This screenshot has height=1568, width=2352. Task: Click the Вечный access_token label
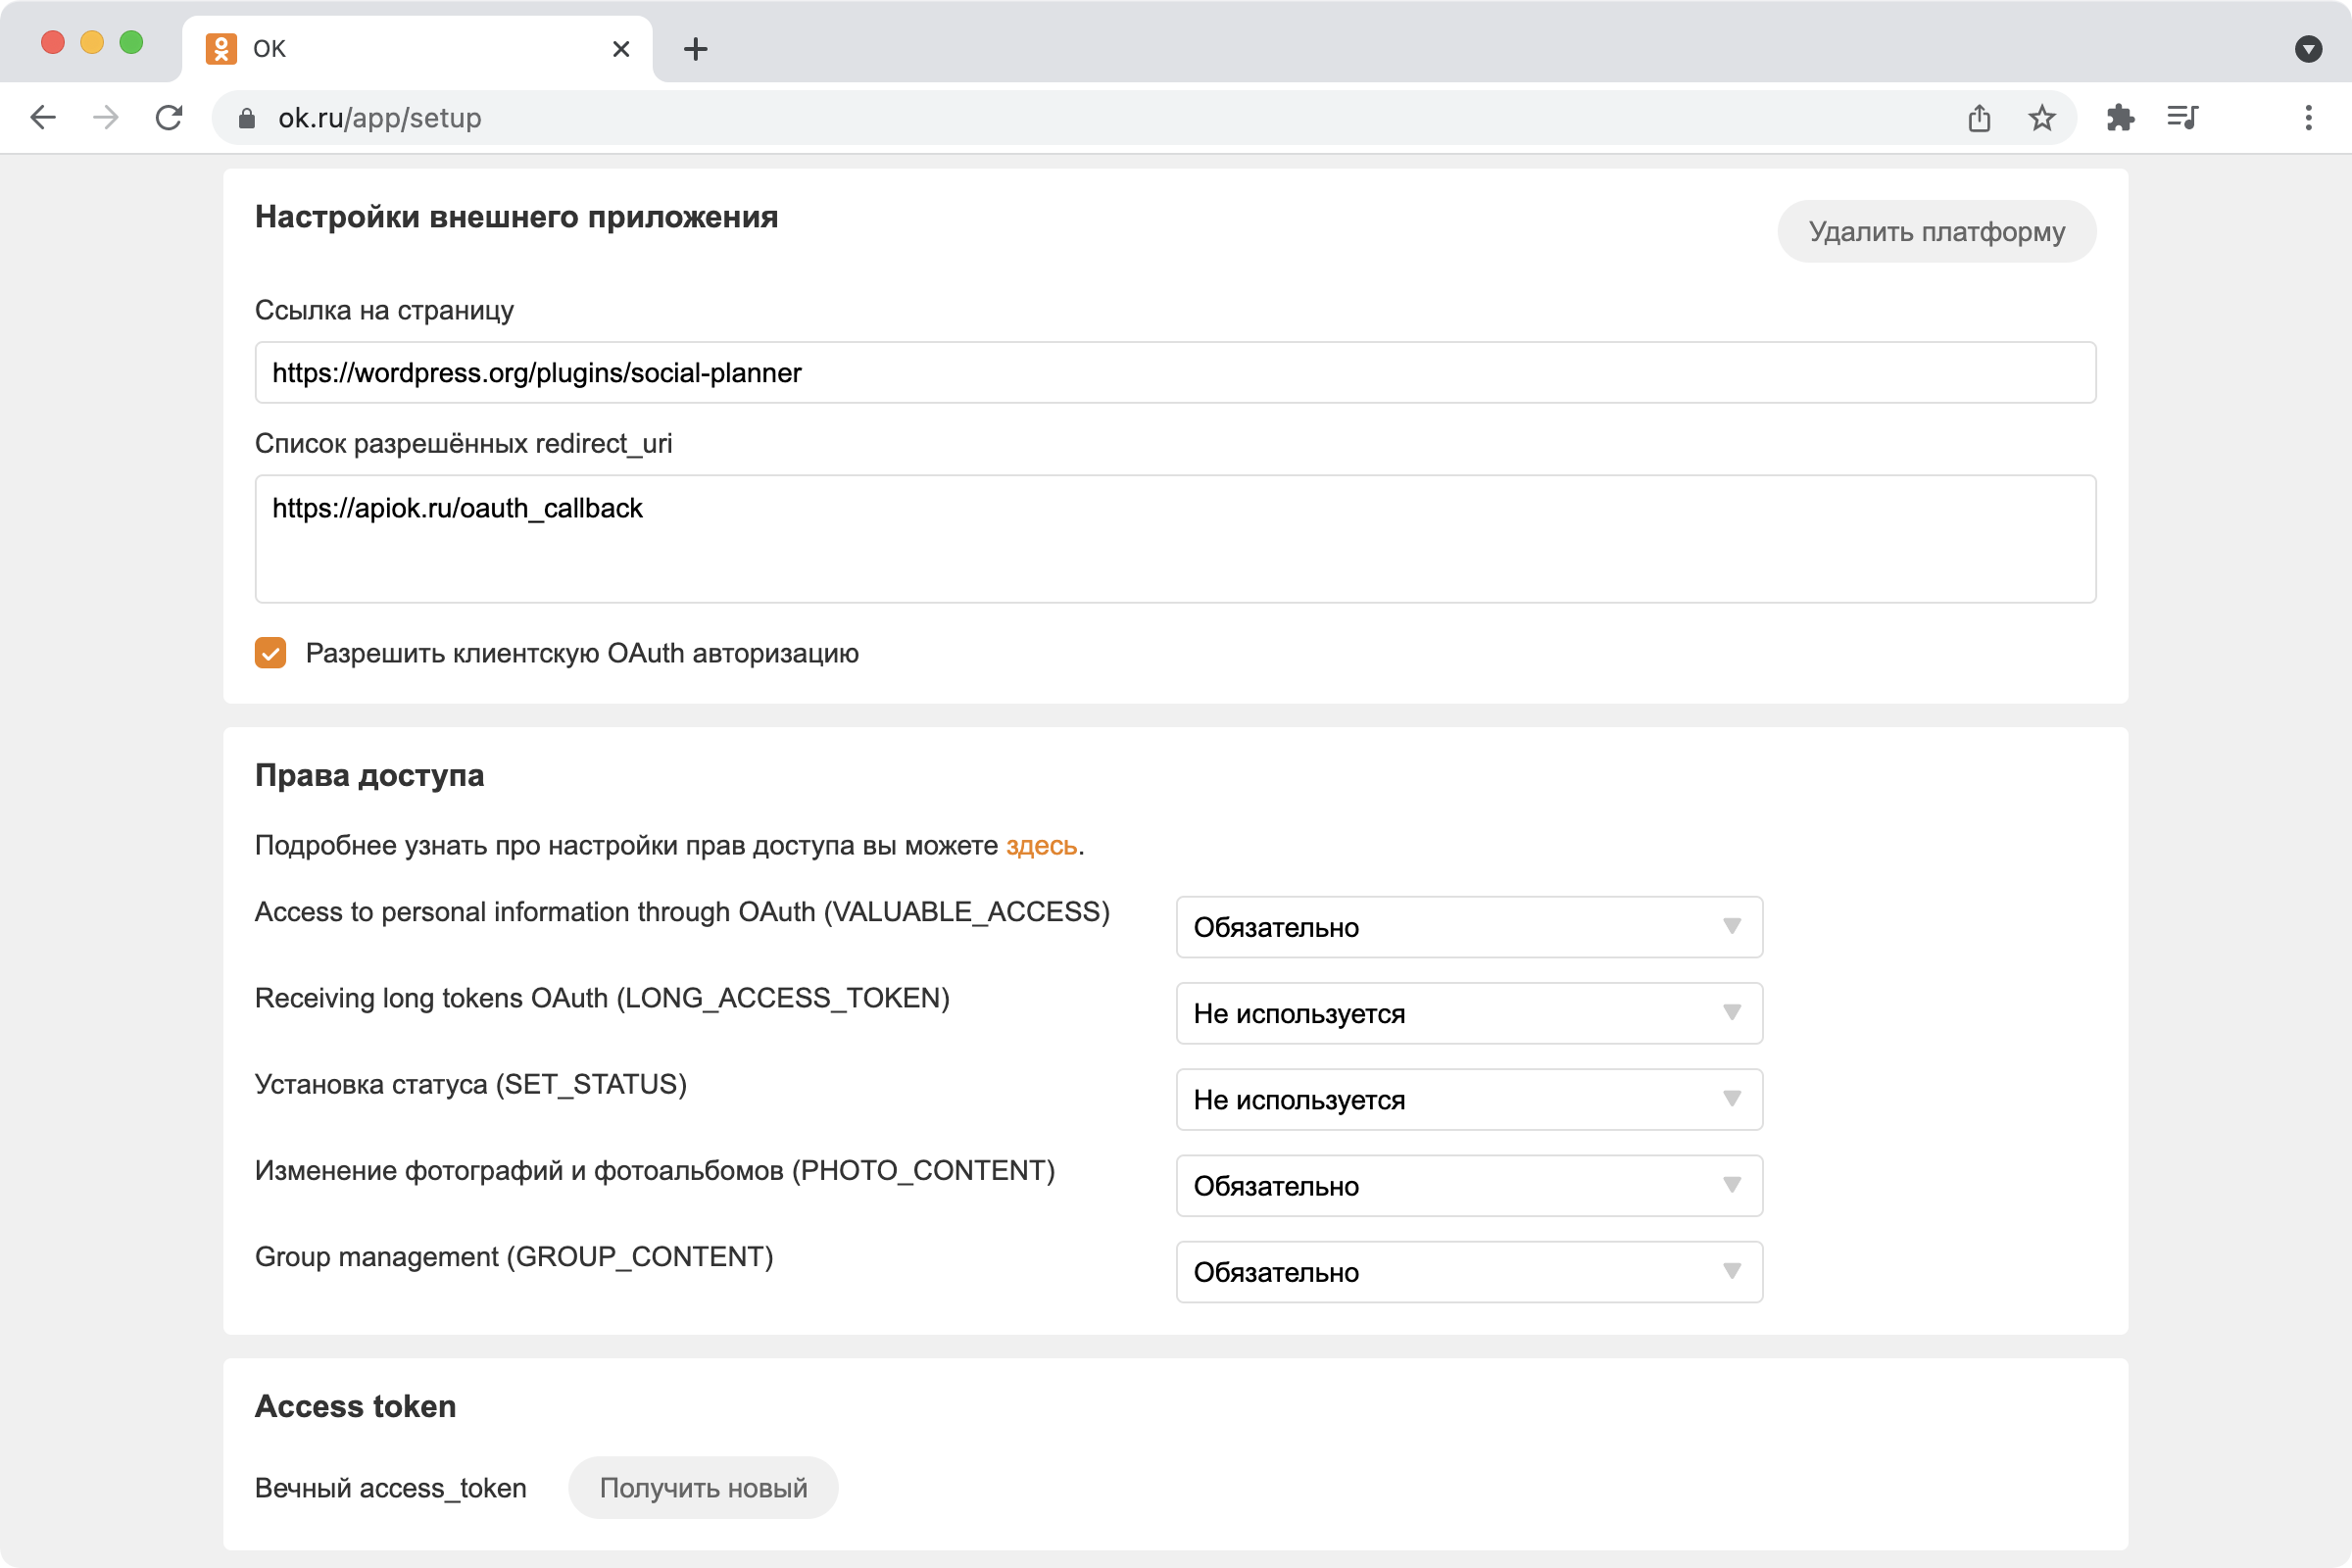390,1488
